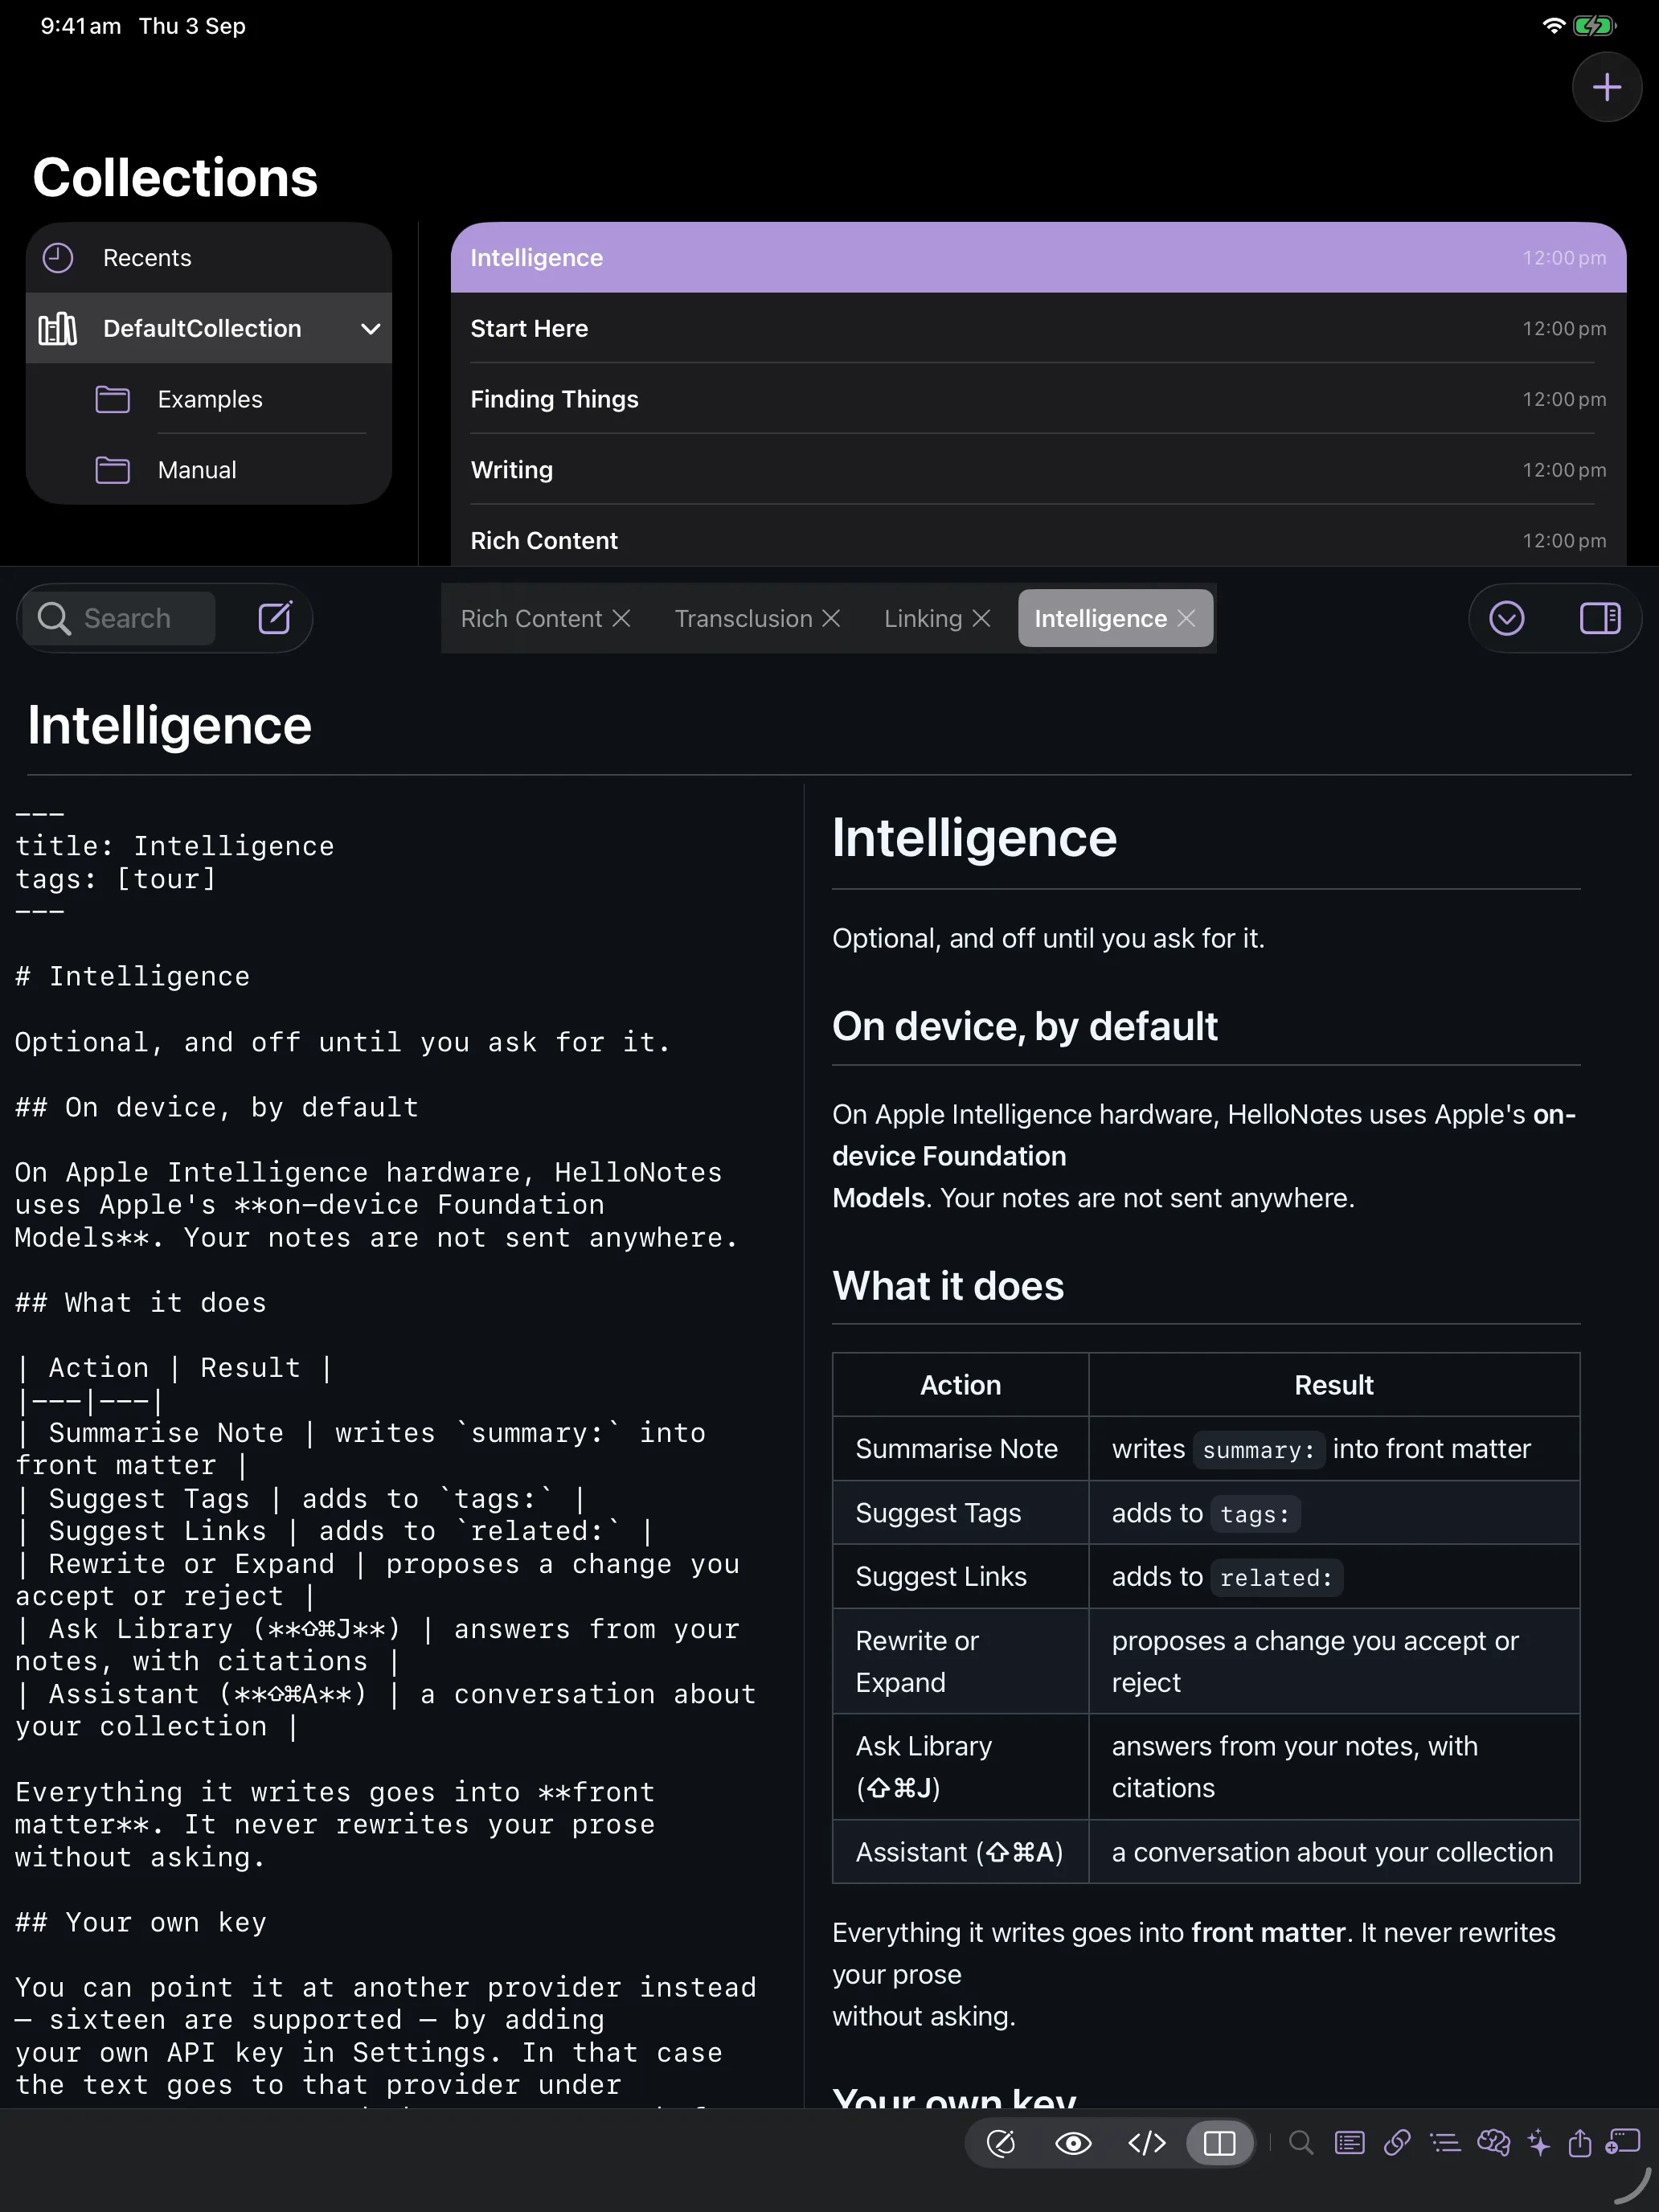Image resolution: width=1659 pixels, height=2212 pixels.
Task: Click the 'summary:' code chip in preview
Action: [x=1258, y=1449]
